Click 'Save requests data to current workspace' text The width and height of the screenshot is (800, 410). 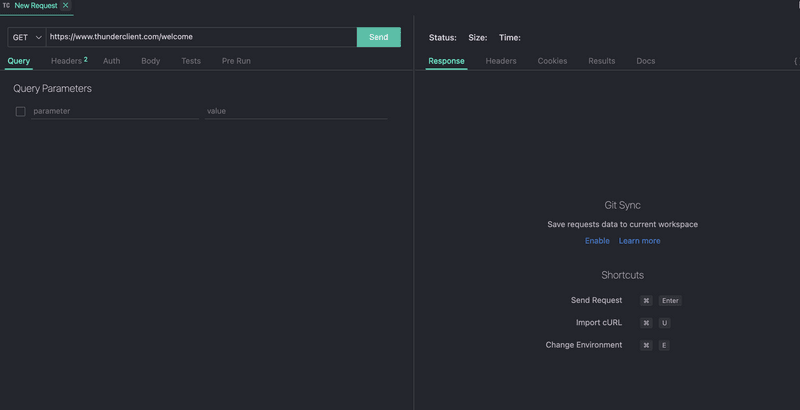[622, 224]
